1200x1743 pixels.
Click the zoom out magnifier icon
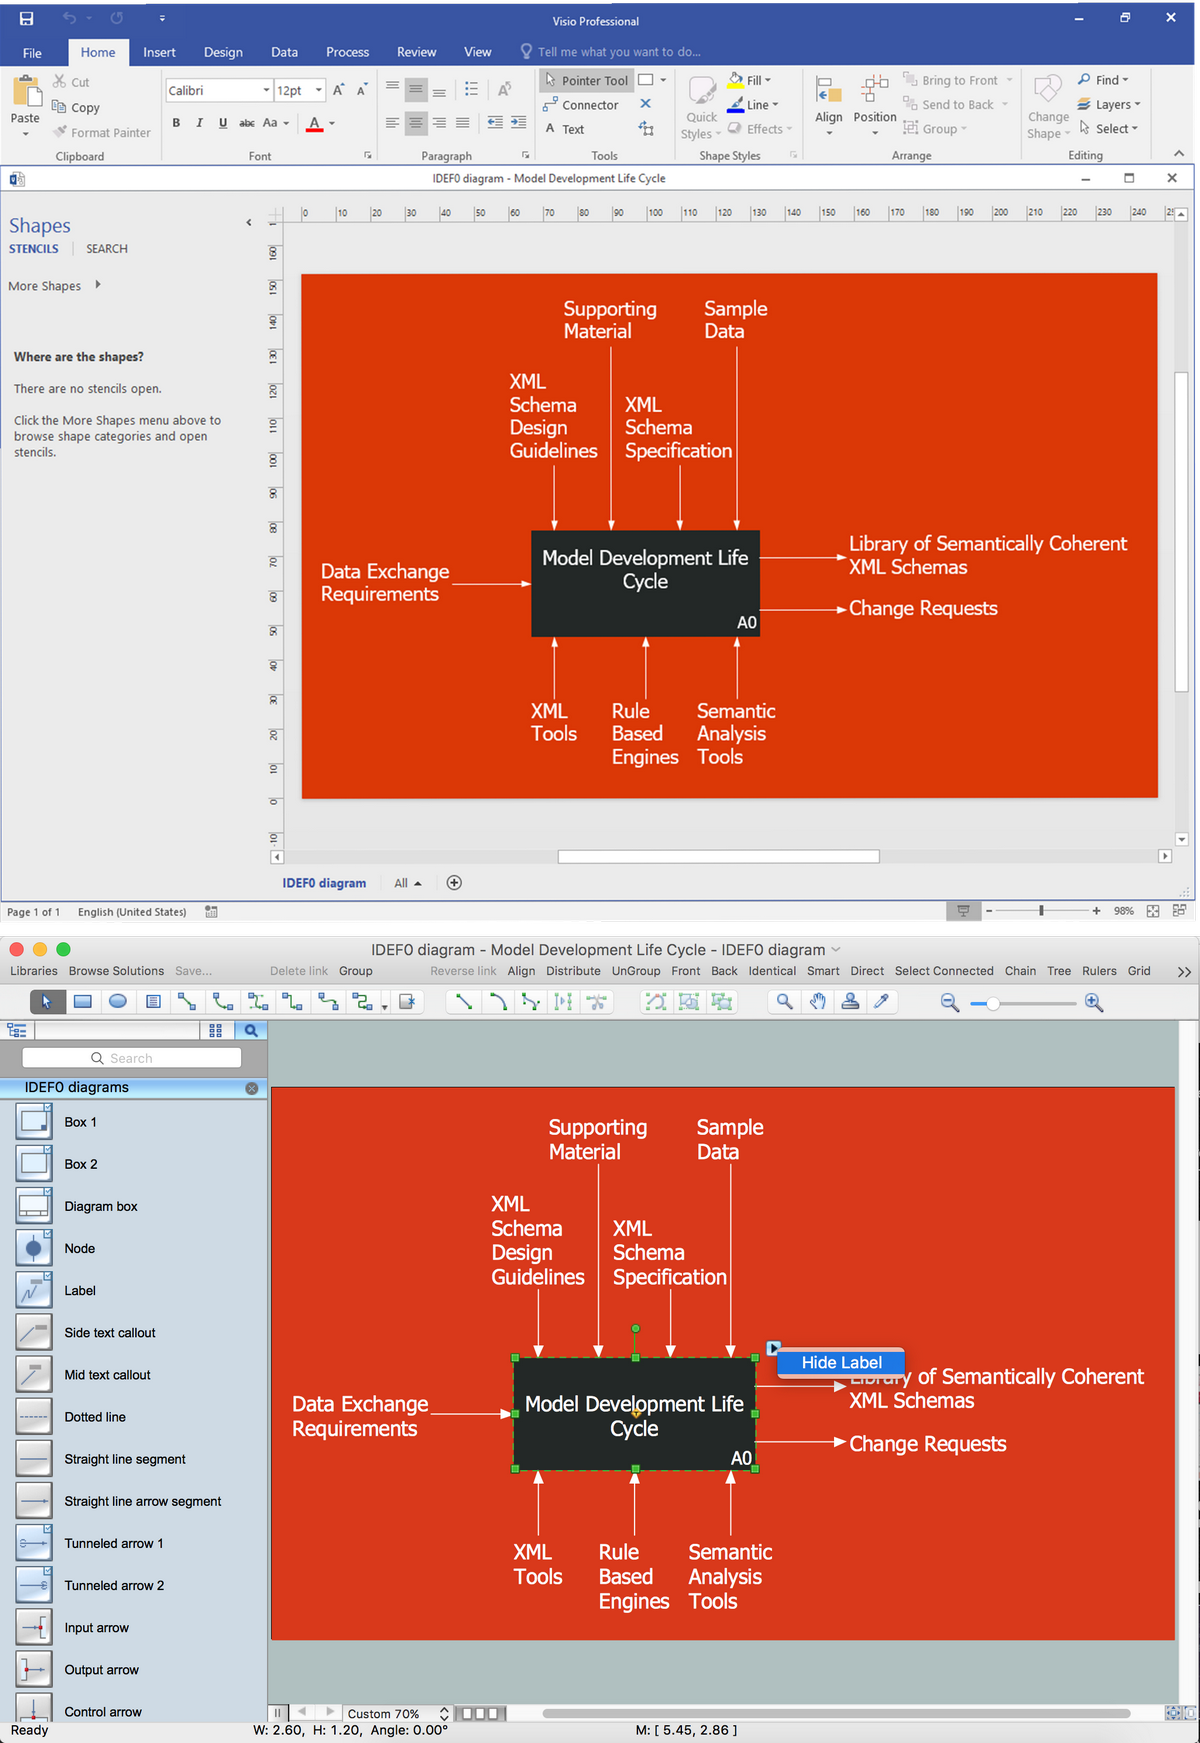pyautogui.click(x=950, y=1002)
